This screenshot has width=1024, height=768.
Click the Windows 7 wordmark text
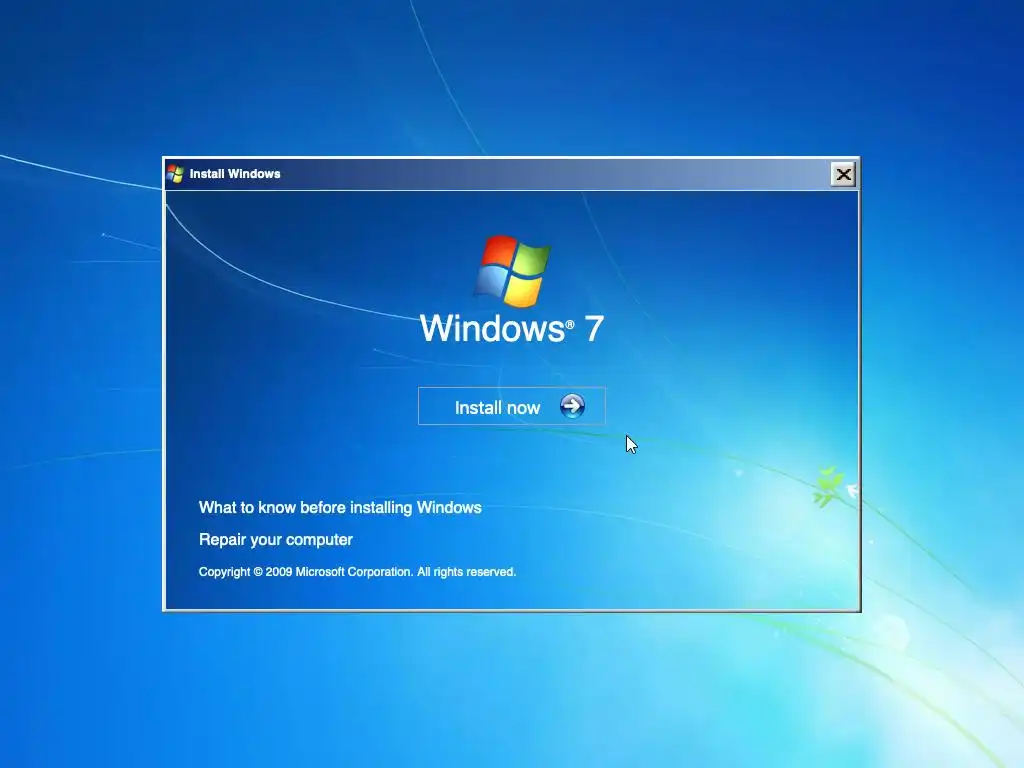pos(511,328)
